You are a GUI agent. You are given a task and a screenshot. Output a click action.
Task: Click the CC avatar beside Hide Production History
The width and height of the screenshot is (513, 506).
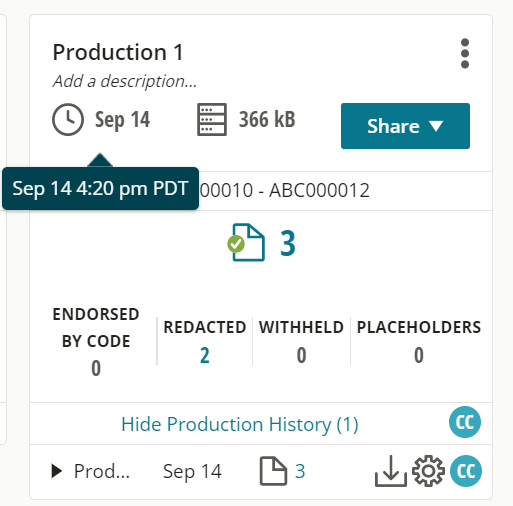tap(465, 422)
